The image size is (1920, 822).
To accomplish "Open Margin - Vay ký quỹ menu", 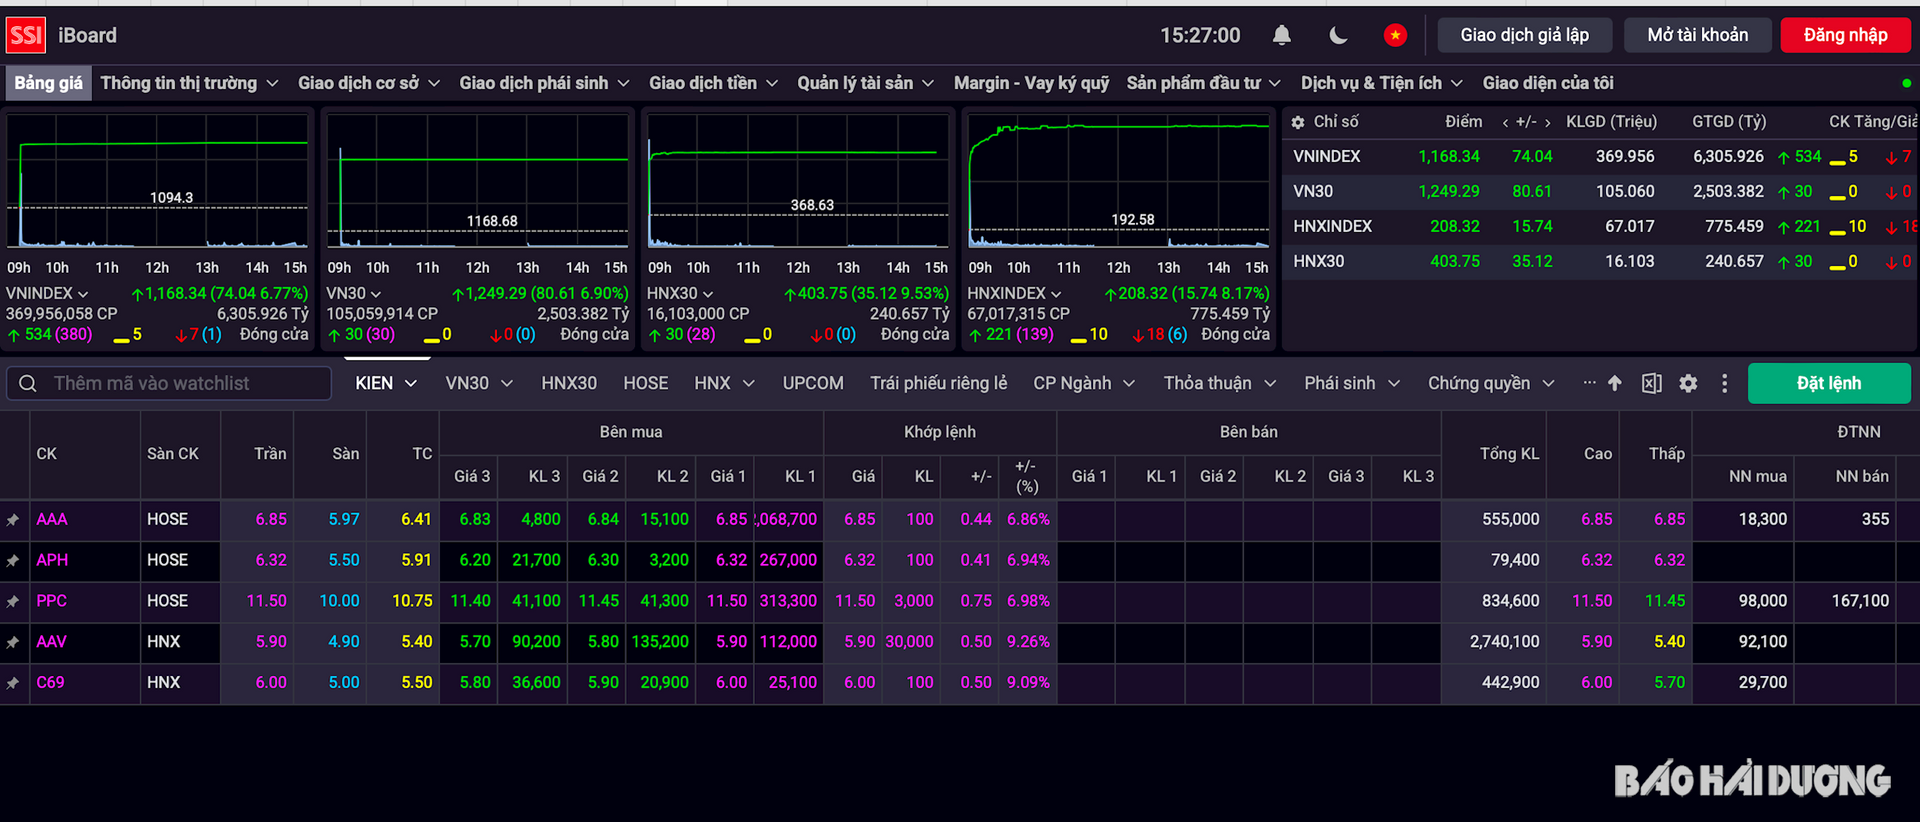I will point(1031,83).
